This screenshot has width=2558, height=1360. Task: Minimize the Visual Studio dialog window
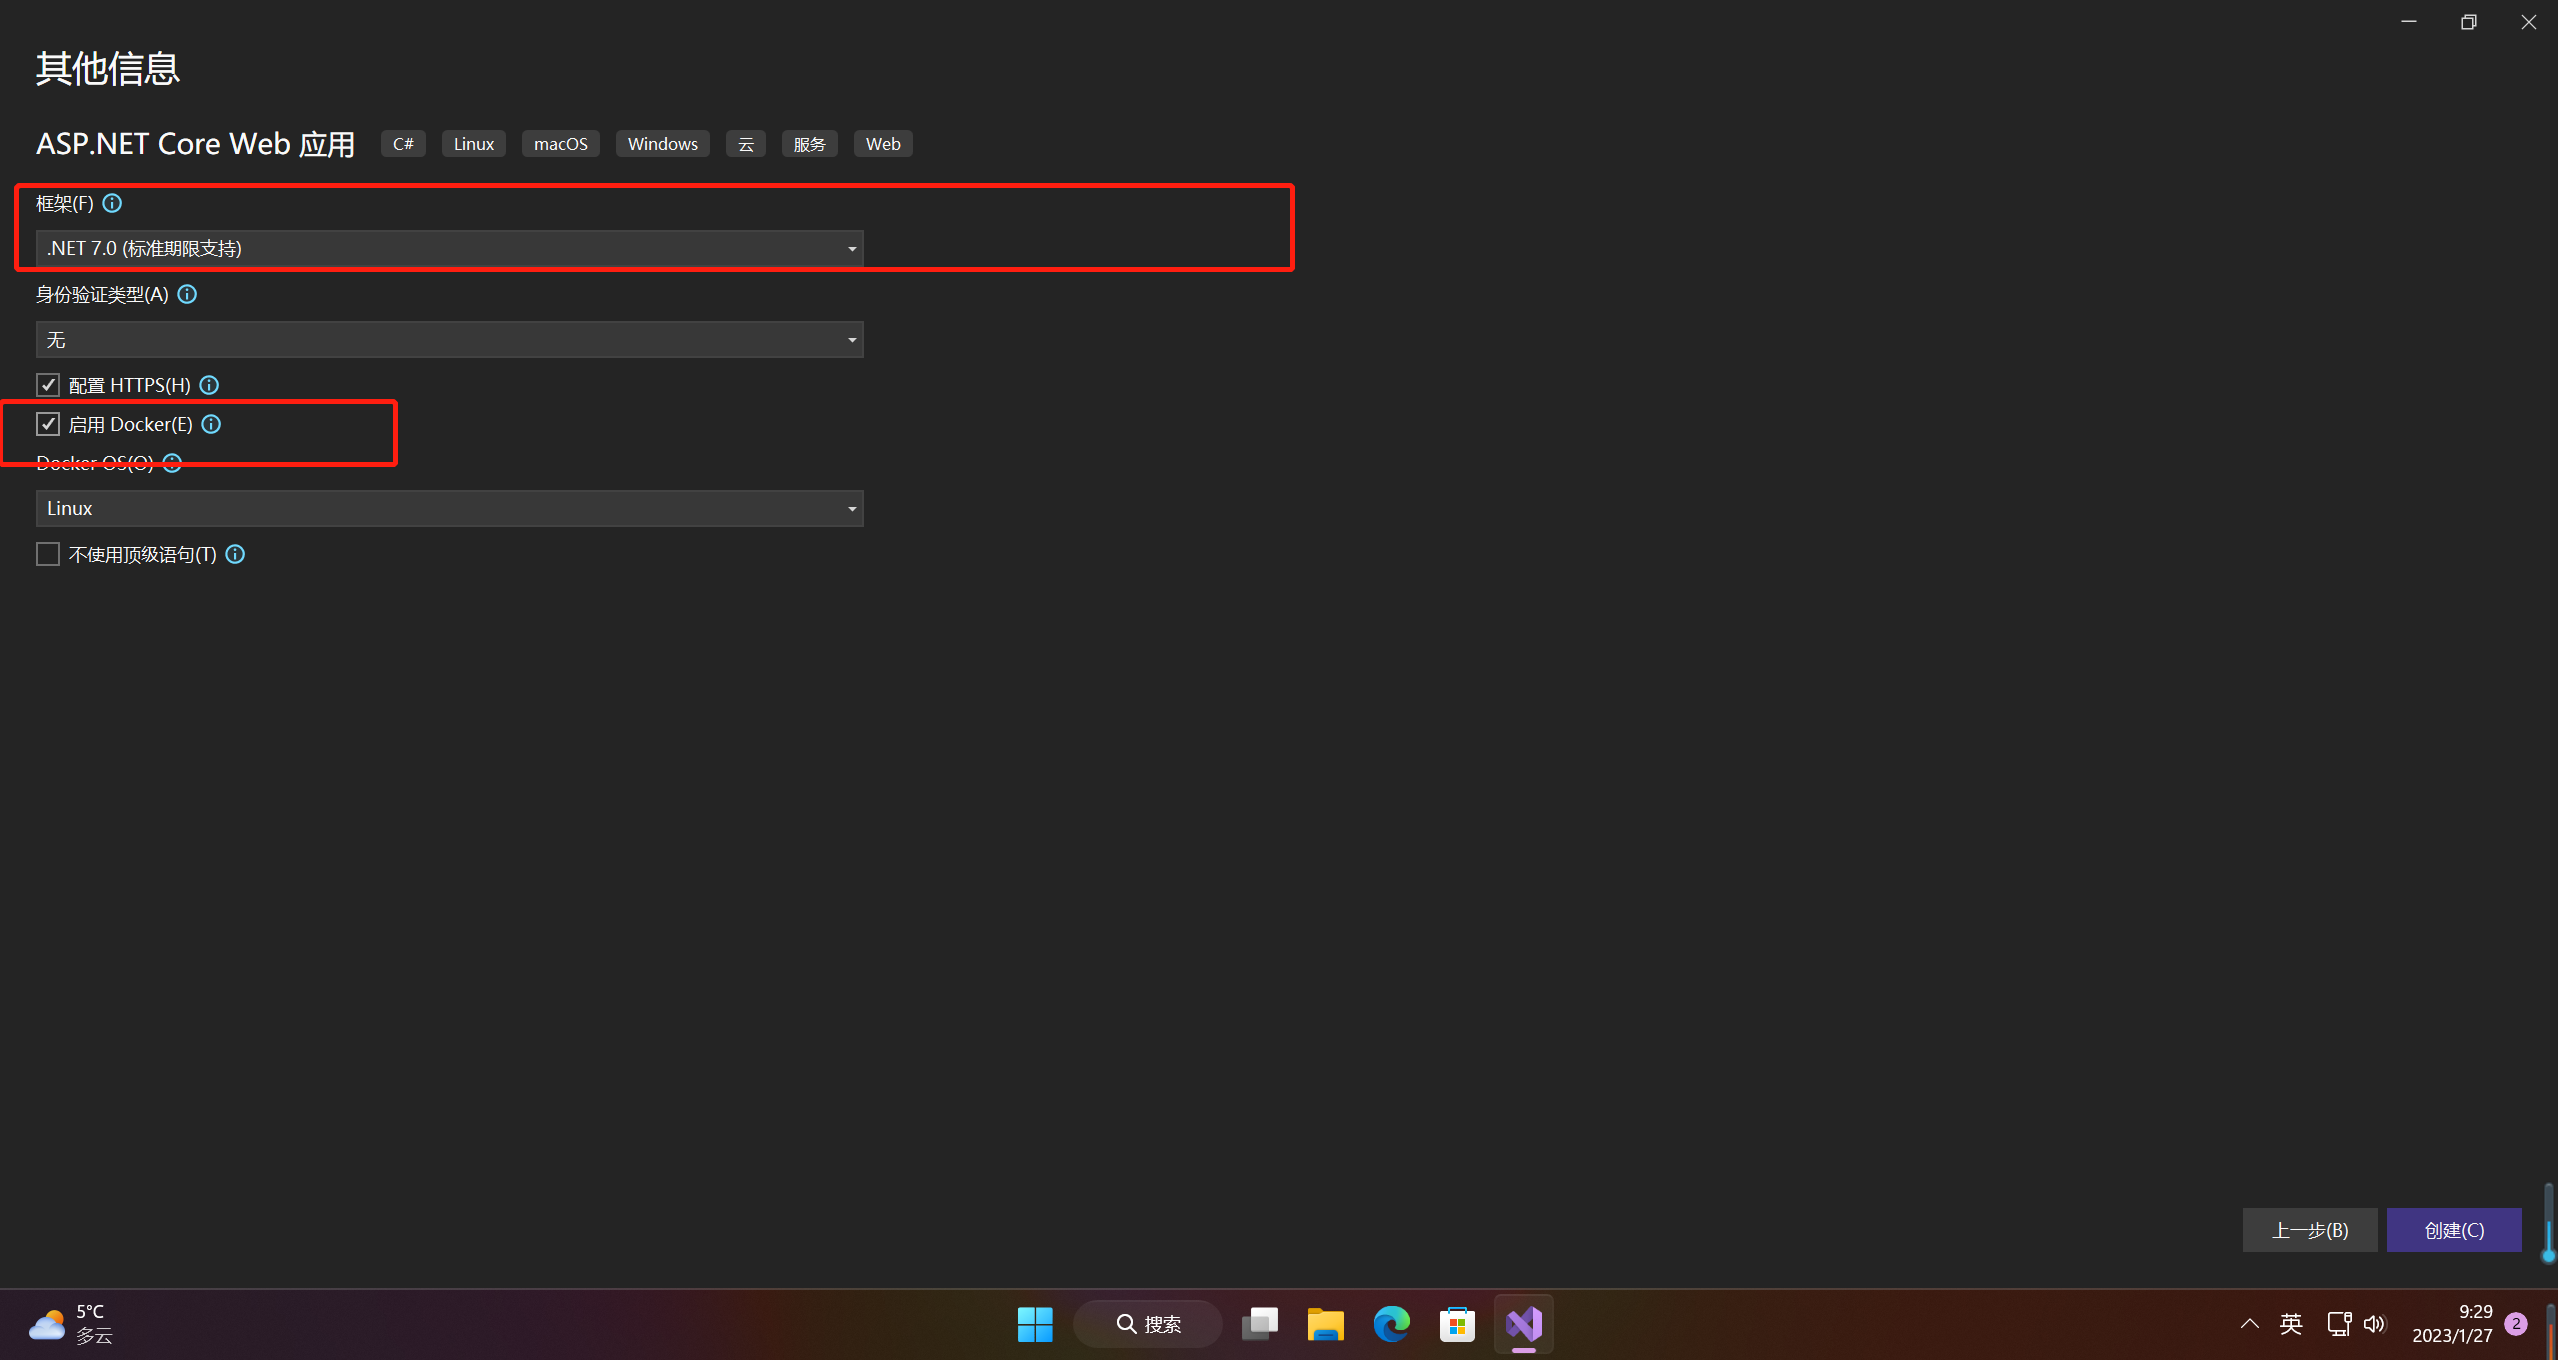[2409, 22]
